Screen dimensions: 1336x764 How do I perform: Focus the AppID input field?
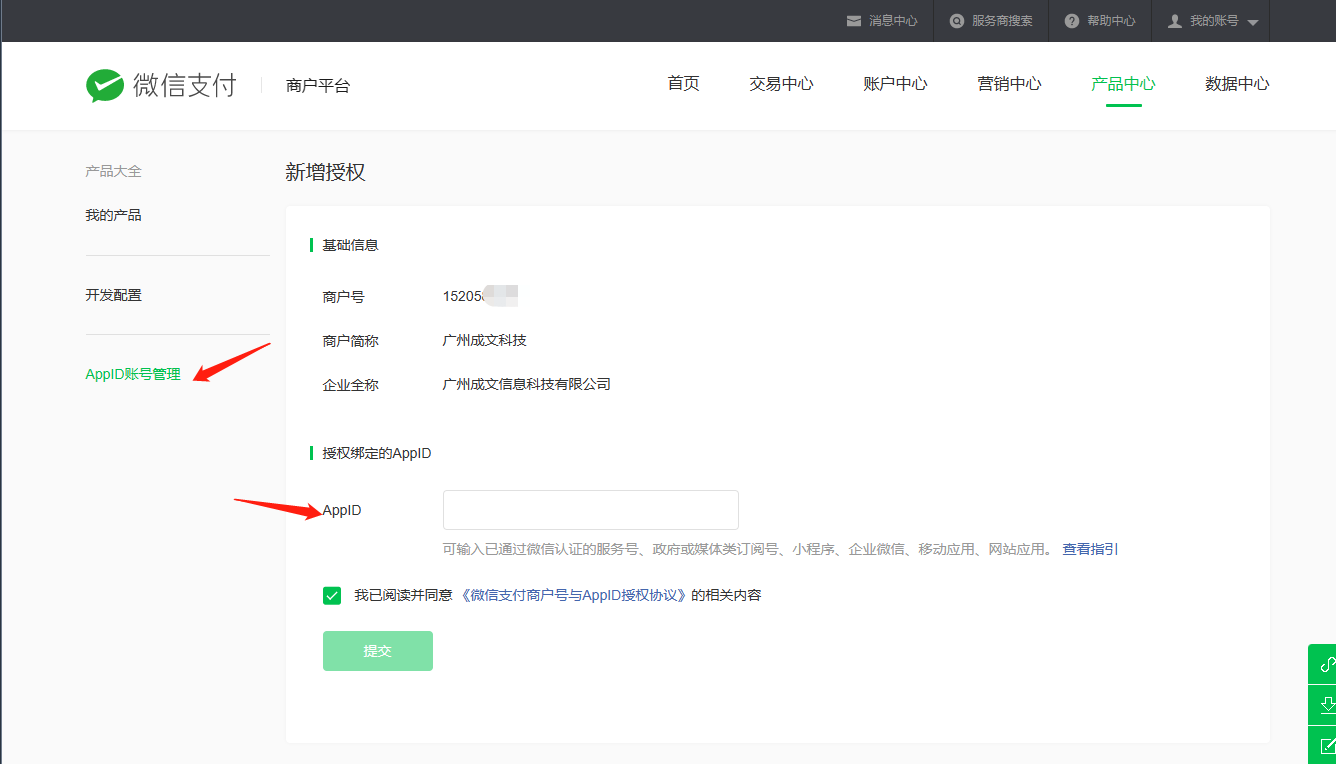(x=590, y=510)
